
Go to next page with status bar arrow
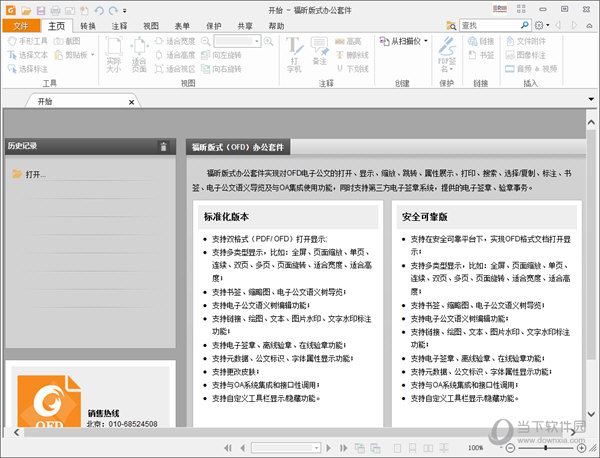click(329, 448)
